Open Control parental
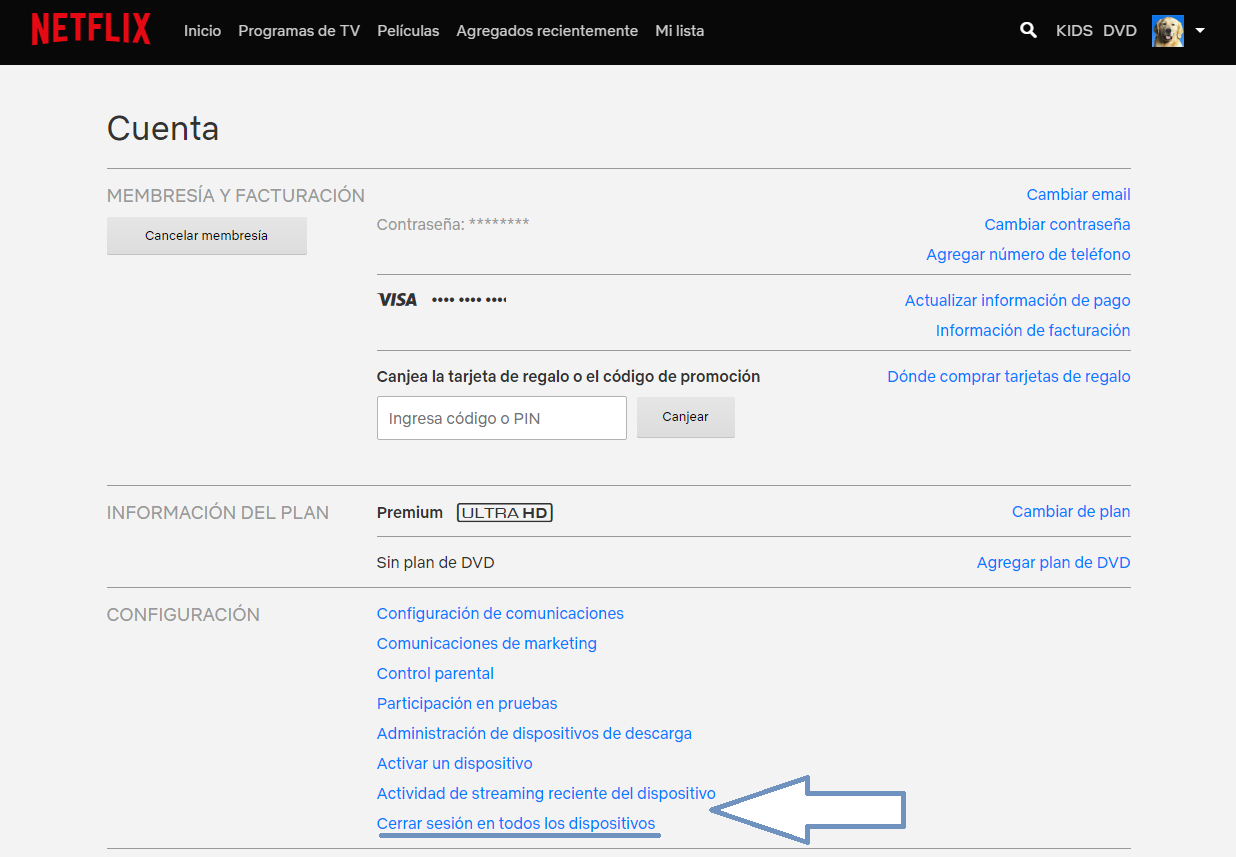The width and height of the screenshot is (1236, 857). pyautogui.click(x=435, y=674)
